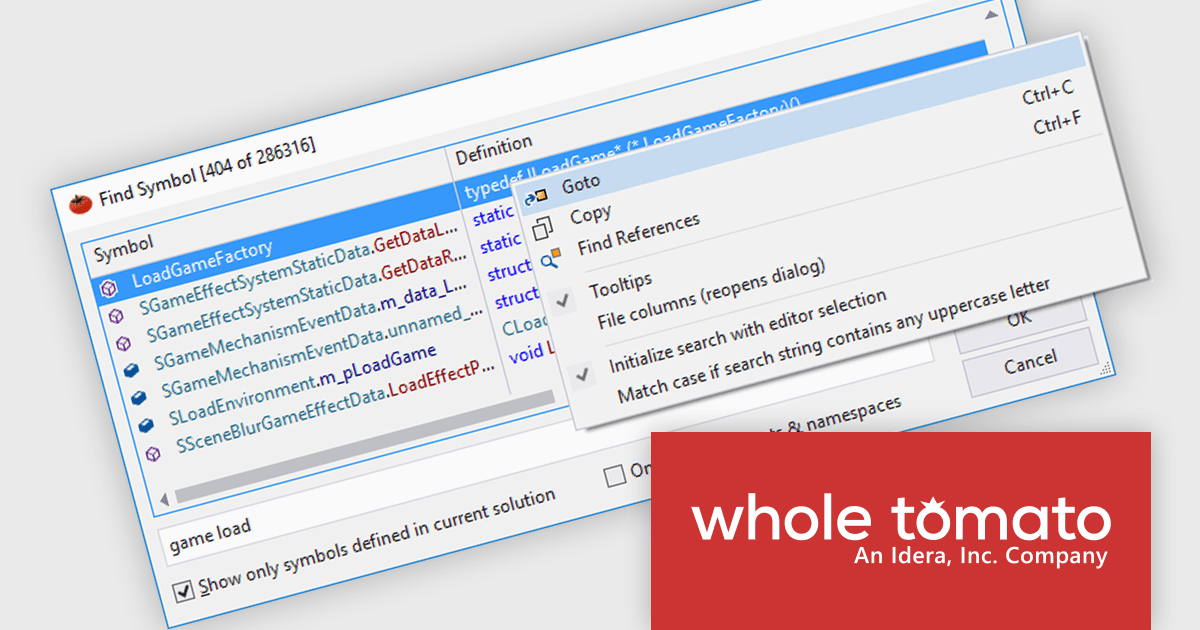This screenshot has width=1200, height=630.
Task: Click the icon beside SLoadEnvironment.m_pLoadGame row
Action: pos(146,425)
